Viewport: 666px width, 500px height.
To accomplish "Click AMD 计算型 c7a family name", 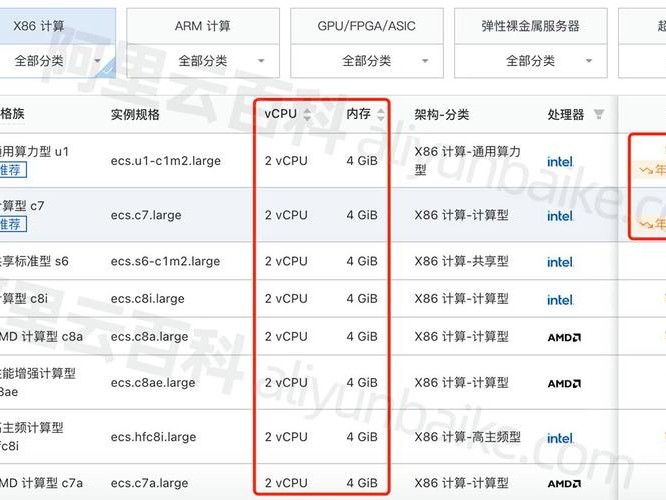I will tap(41, 483).
